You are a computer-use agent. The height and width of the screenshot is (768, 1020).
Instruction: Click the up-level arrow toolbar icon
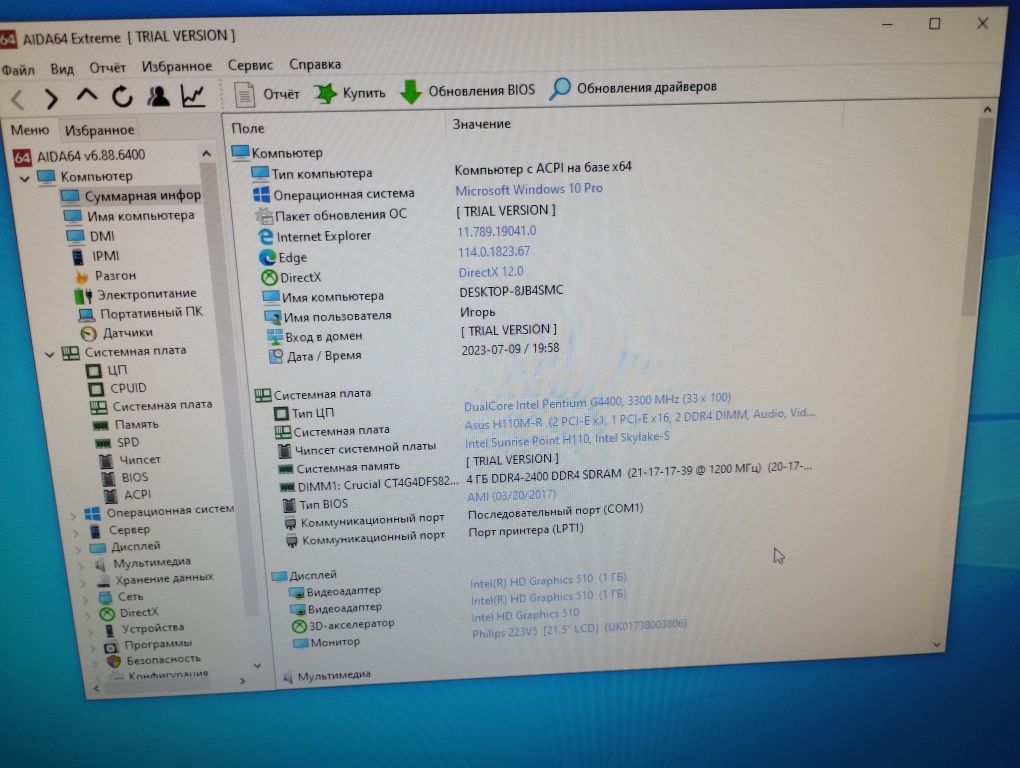click(x=87, y=96)
